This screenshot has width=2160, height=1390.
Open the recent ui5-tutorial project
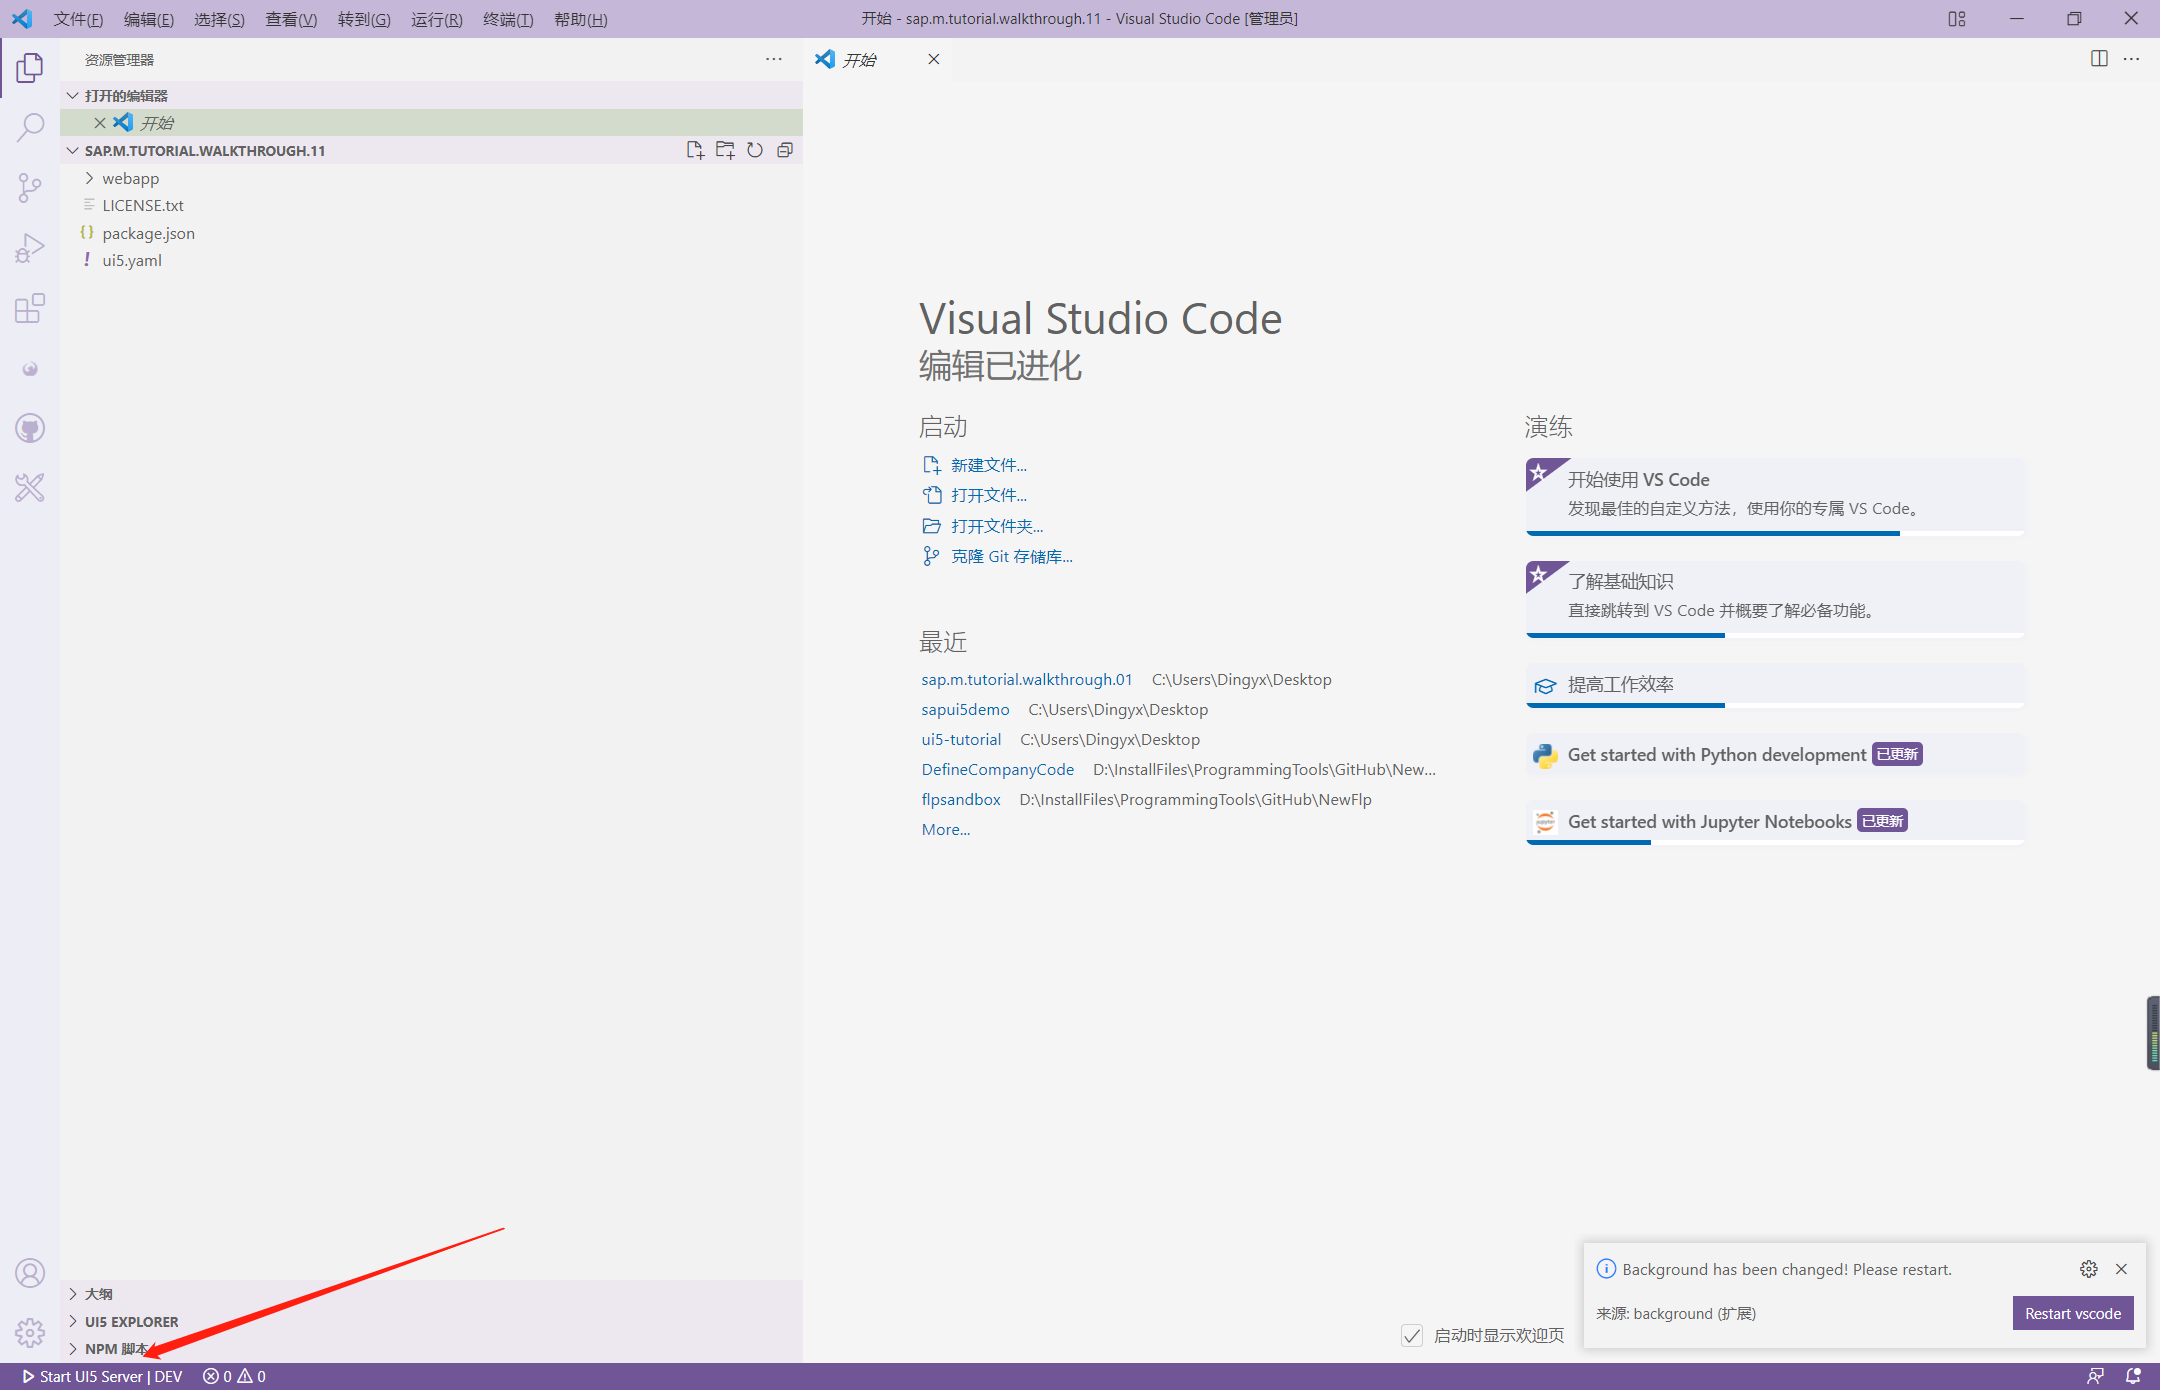(961, 739)
